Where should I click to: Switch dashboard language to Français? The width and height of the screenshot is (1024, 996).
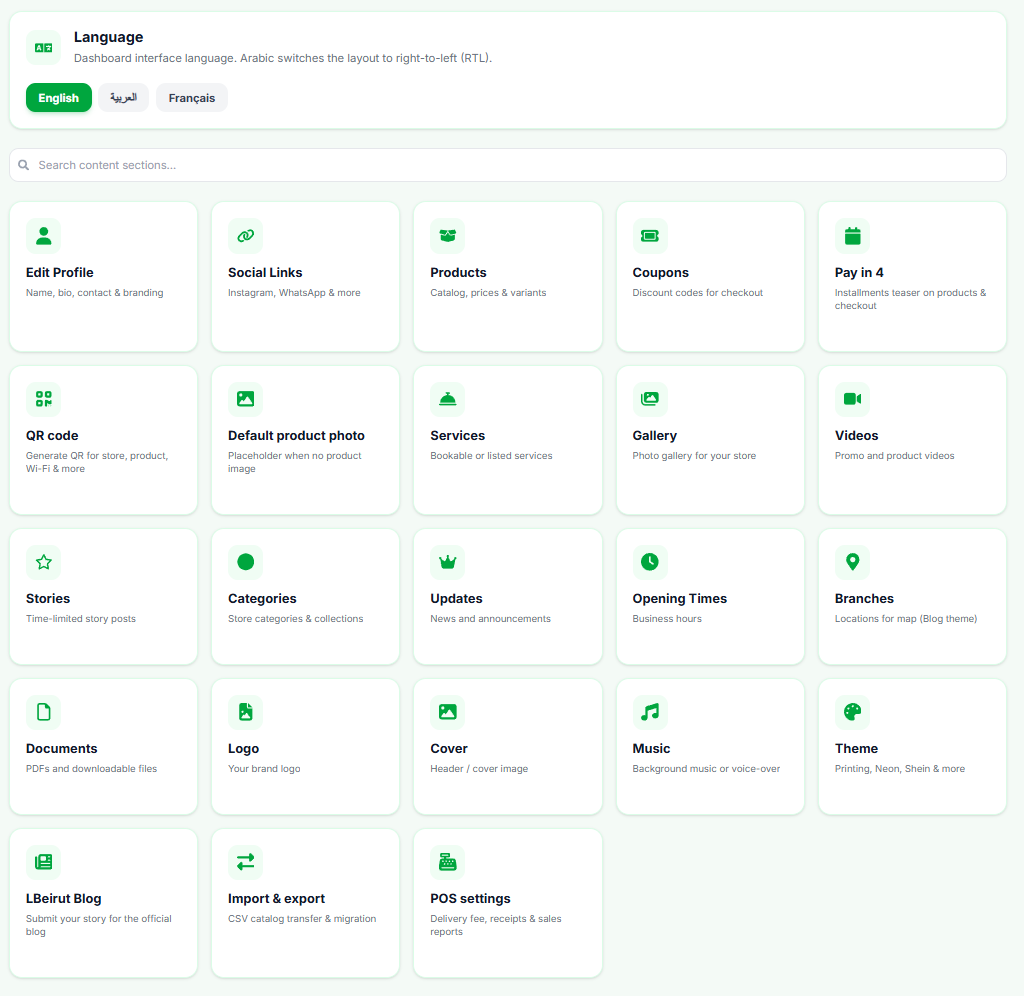pyautogui.click(x=191, y=98)
